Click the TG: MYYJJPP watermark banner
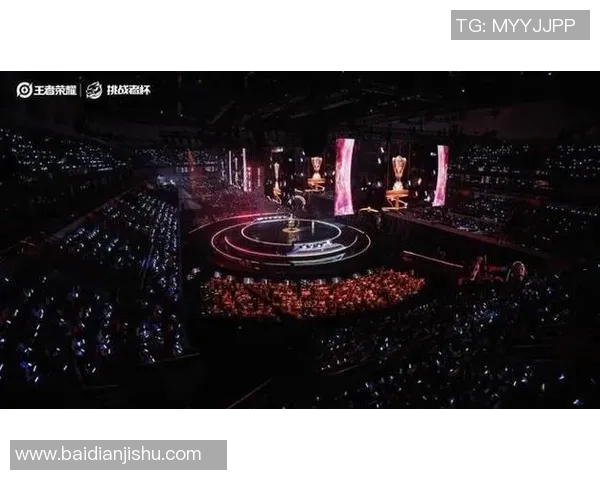 (520, 25)
